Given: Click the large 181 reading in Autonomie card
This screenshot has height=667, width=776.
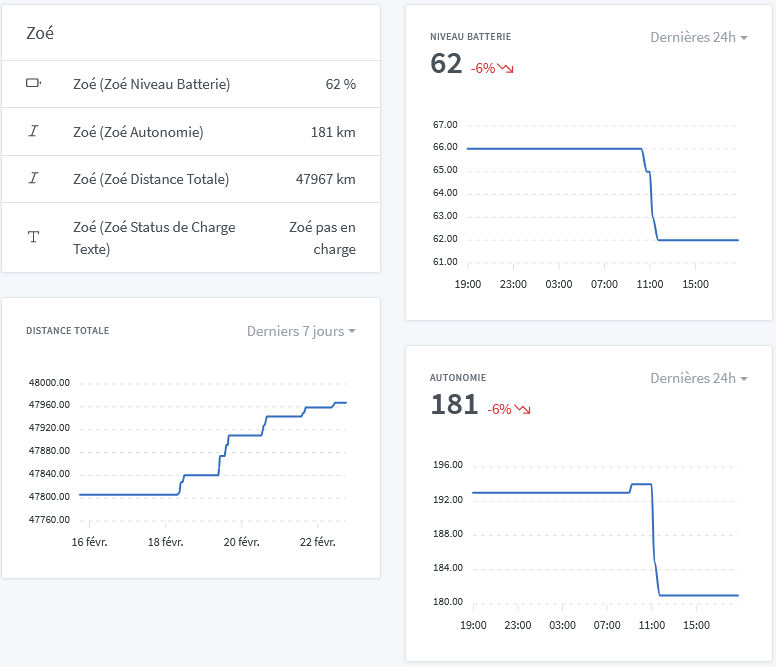Looking at the screenshot, I should coord(454,405).
